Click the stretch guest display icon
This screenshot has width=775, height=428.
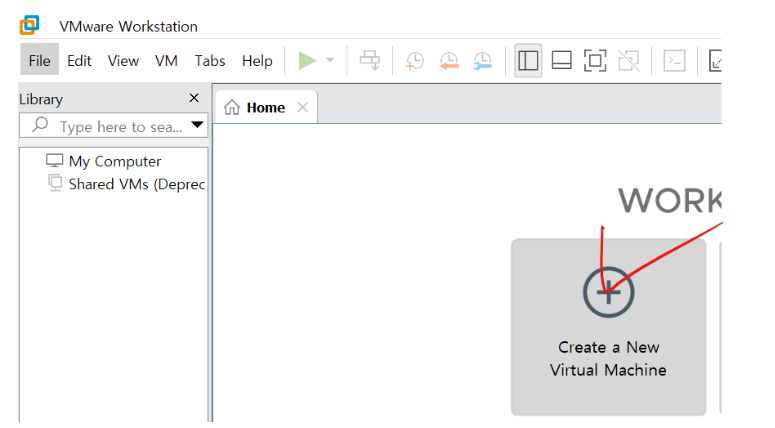pos(715,61)
